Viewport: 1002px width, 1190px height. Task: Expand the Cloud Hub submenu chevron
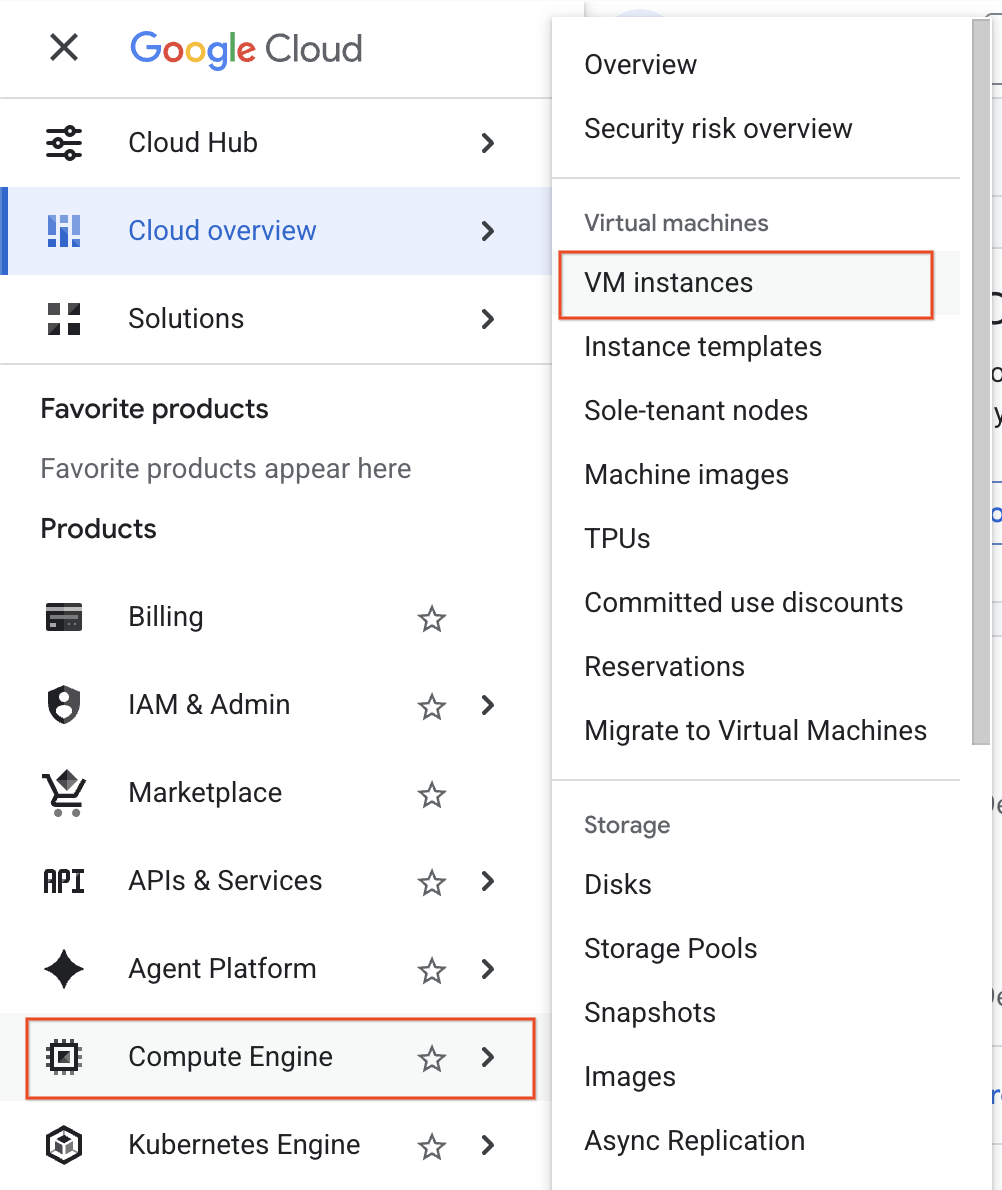click(488, 143)
